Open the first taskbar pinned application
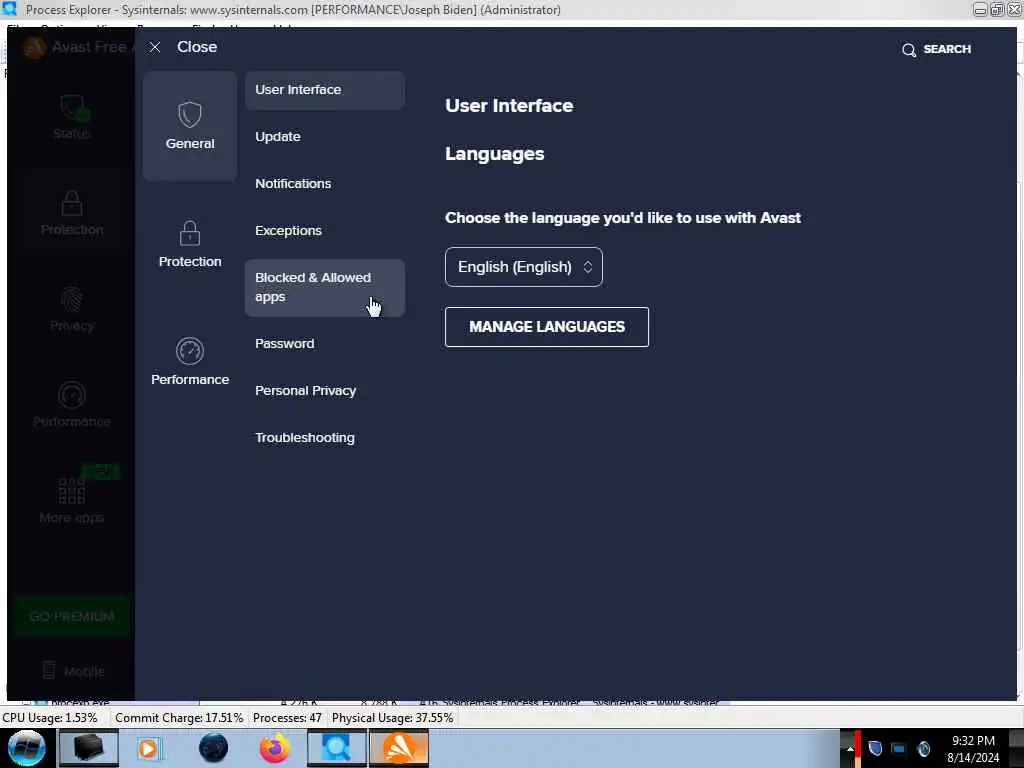Screen dimensions: 1024x768 88,748
